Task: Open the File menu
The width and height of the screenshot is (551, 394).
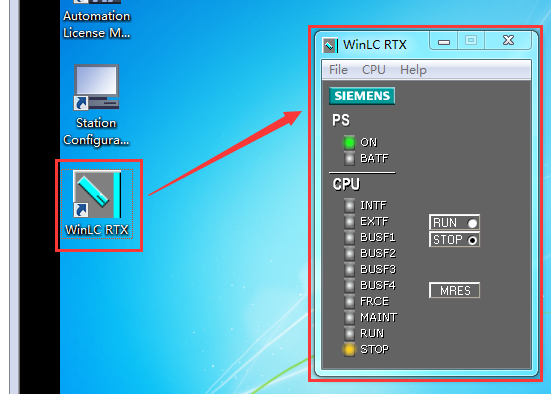Action: [x=338, y=70]
